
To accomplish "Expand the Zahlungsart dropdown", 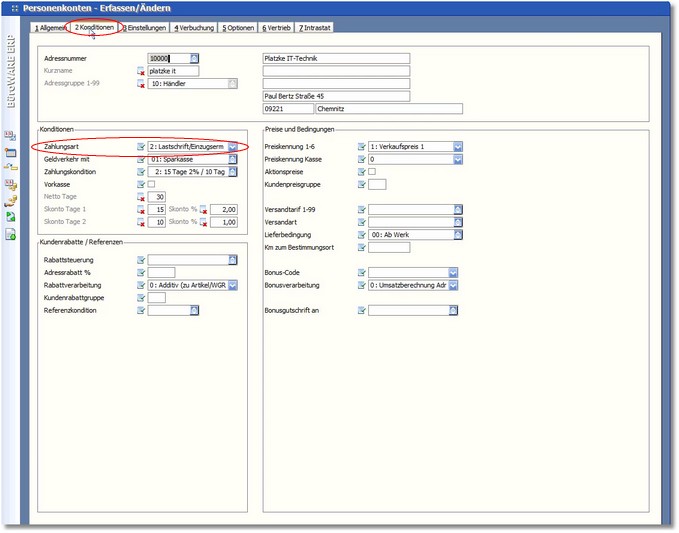I will (x=232, y=147).
